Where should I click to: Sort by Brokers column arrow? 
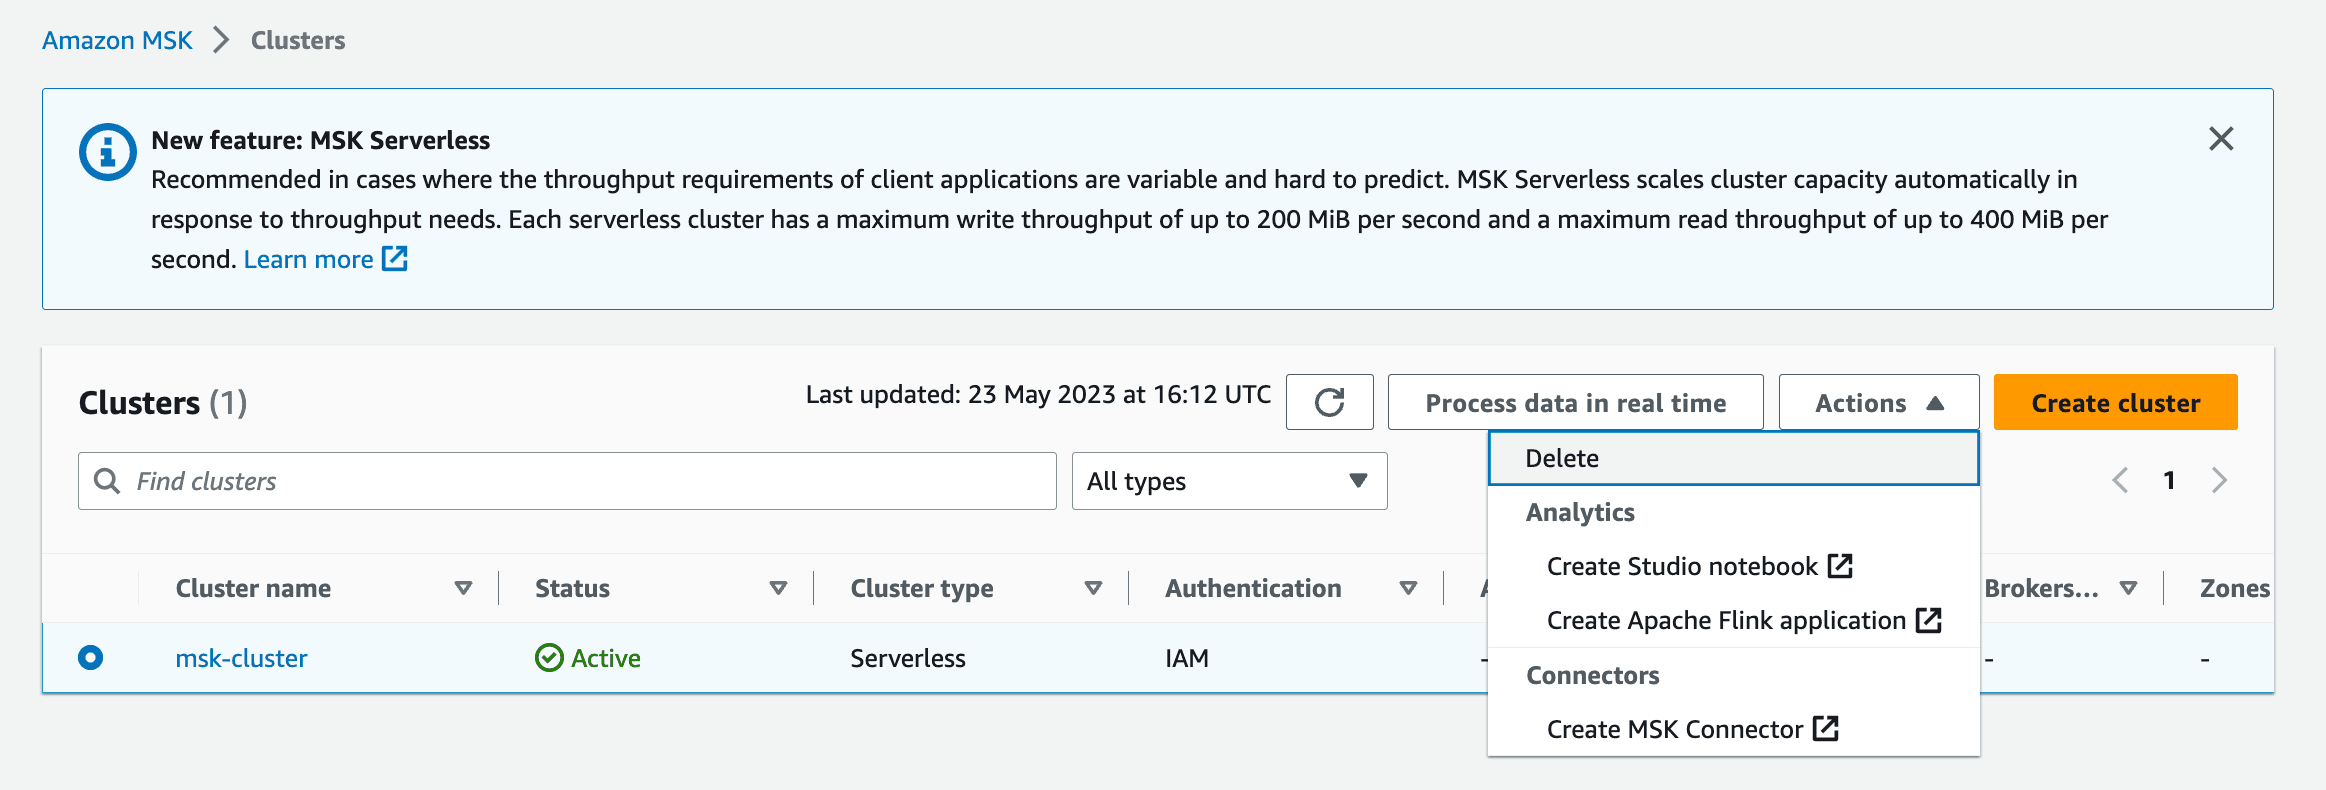click(x=2128, y=588)
